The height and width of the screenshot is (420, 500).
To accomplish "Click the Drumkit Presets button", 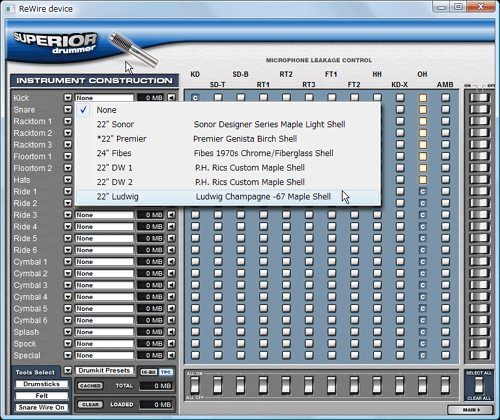I will pyautogui.click(x=104, y=370).
